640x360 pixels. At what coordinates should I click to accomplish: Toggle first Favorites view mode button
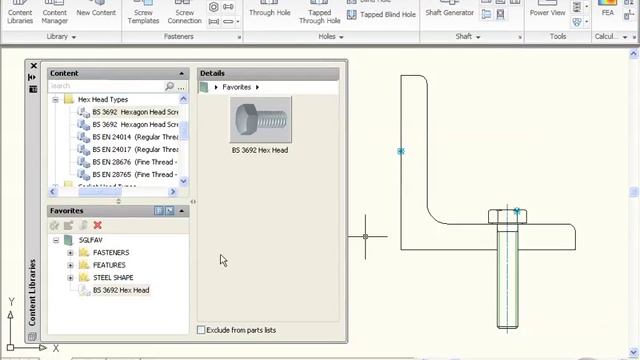point(159,211)
